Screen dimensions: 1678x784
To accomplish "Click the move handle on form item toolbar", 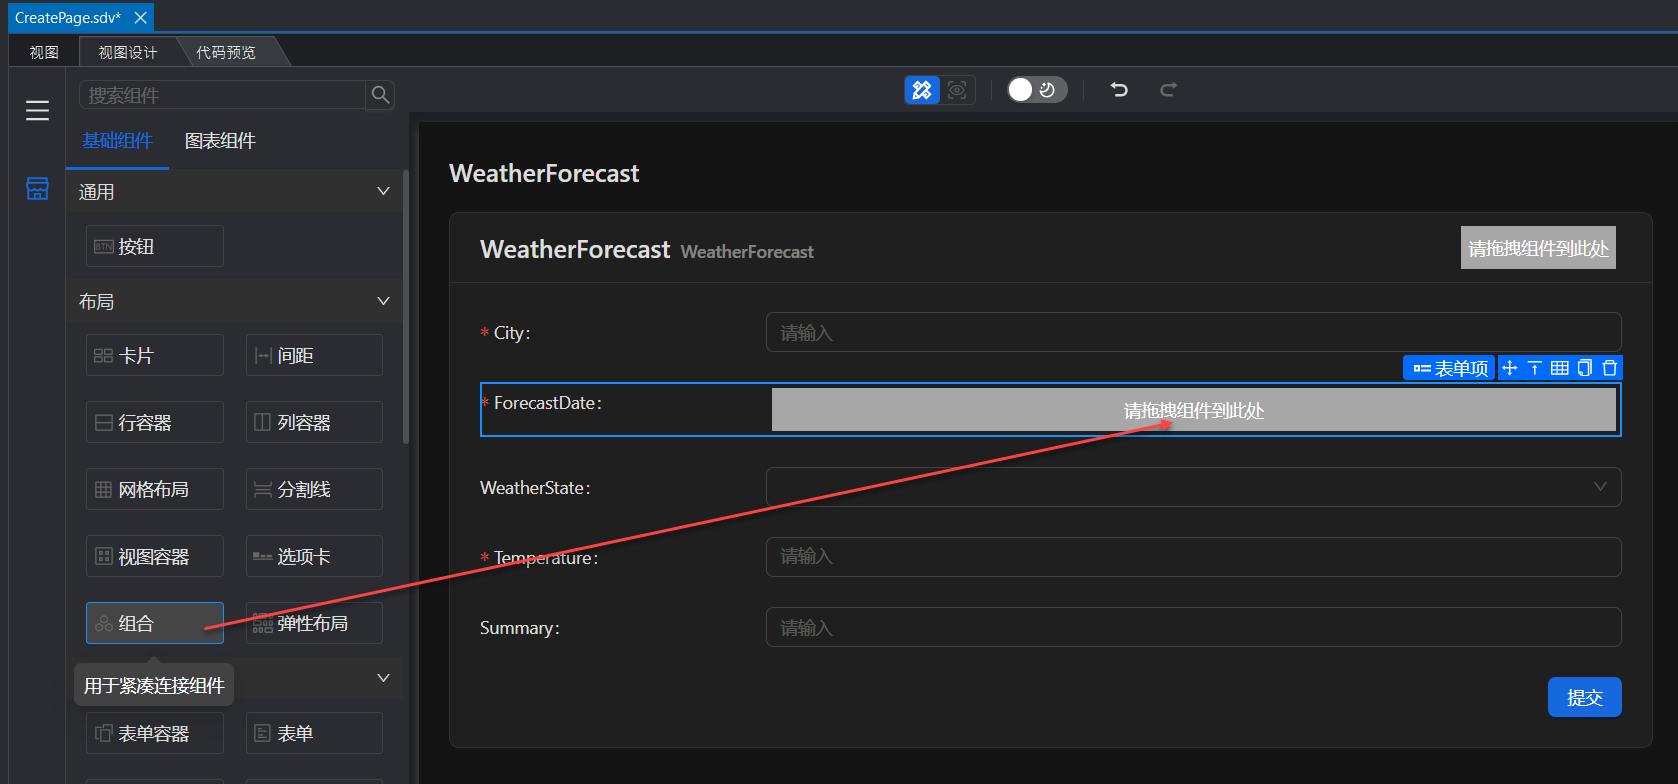I will (1510, 368).
